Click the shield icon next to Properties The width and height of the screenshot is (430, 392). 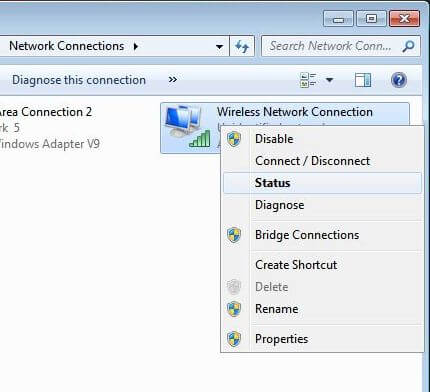pyautogui.click(x=234, y=339)
